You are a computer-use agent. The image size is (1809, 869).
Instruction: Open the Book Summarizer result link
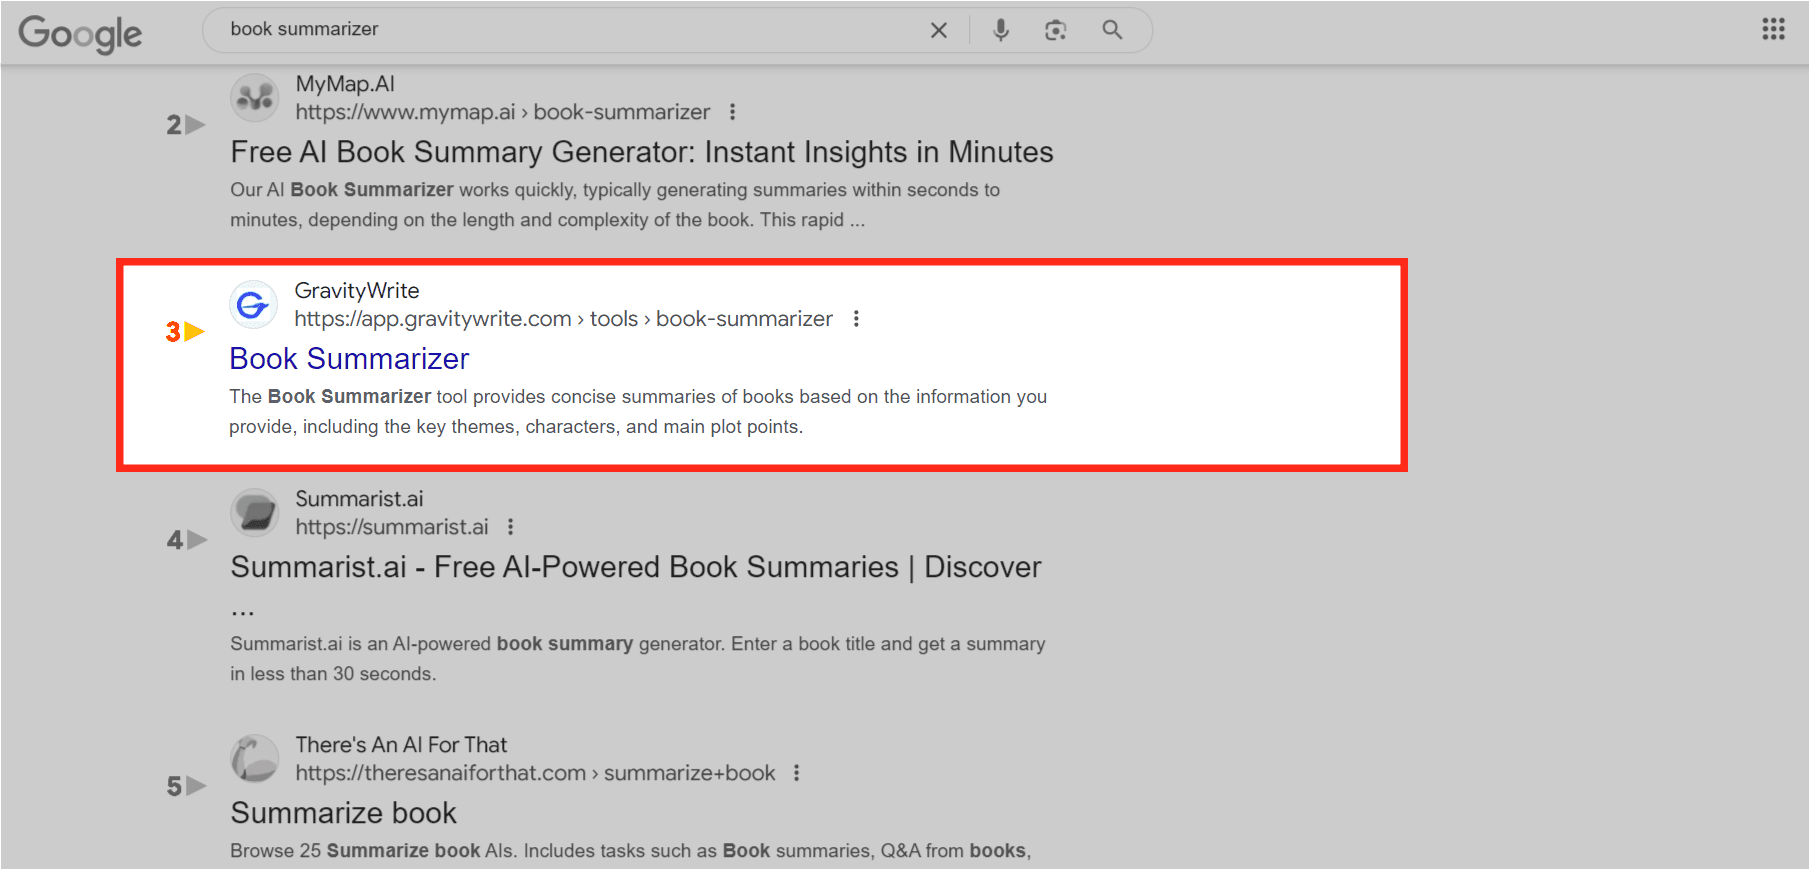click(x=349, y=359)
